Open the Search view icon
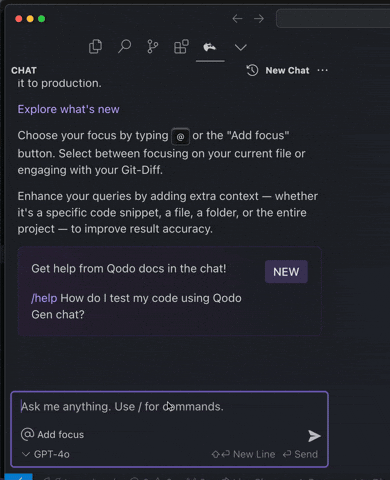This screenshot has height=480, width=390. [124, 47]
